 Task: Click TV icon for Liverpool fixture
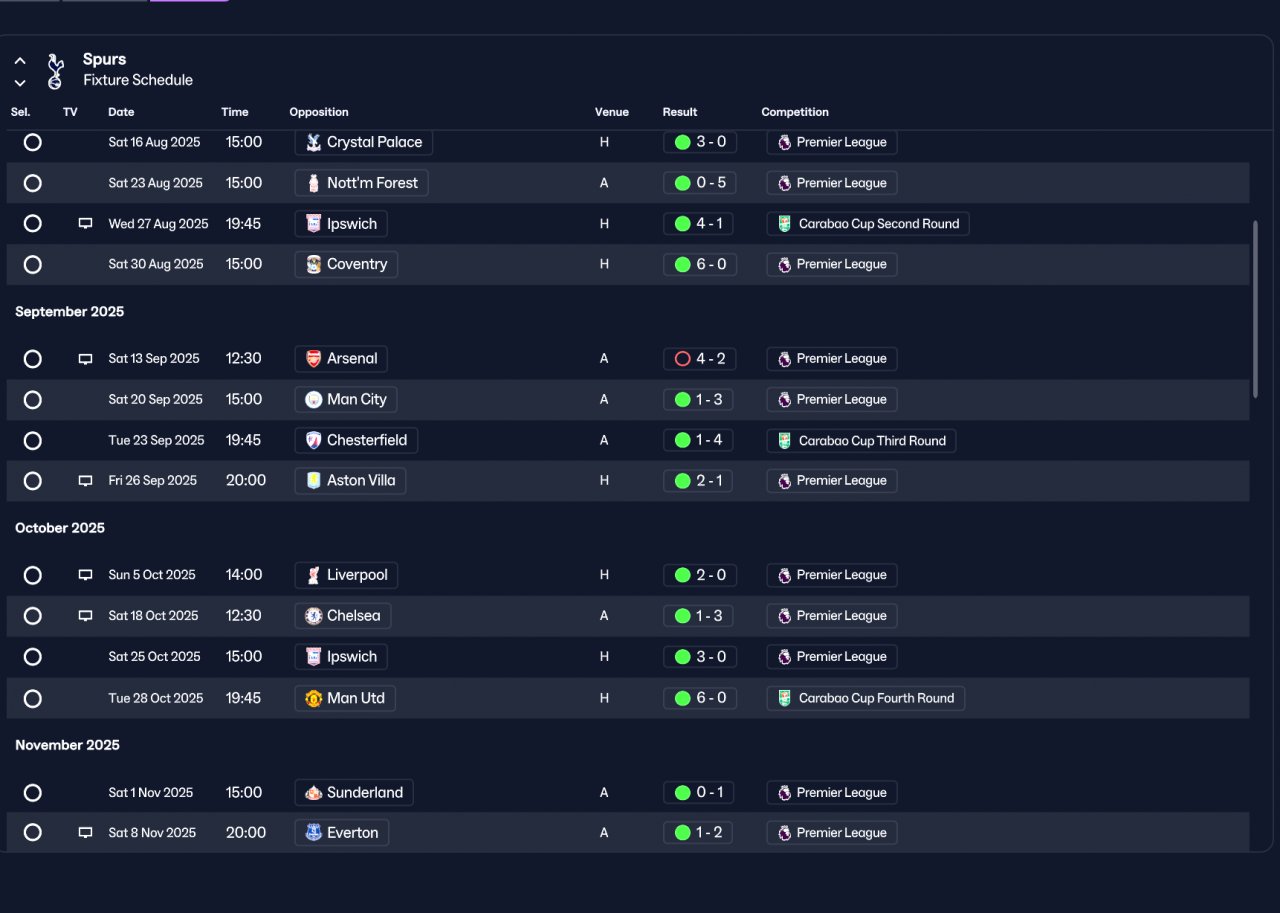point(86,575)
